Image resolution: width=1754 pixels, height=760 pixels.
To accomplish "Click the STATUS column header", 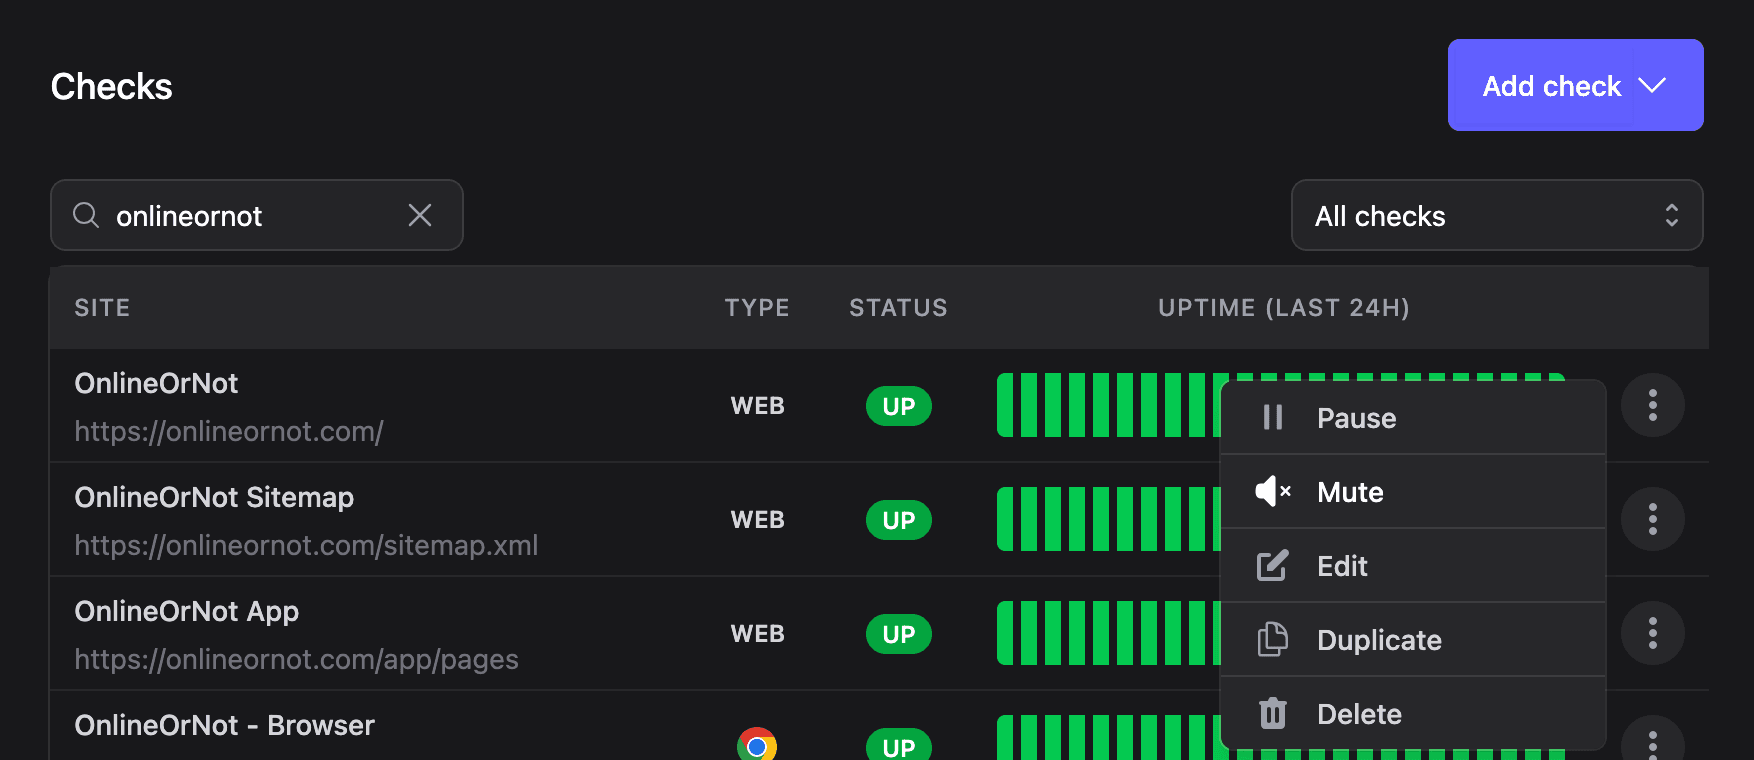I will point(898,308).
